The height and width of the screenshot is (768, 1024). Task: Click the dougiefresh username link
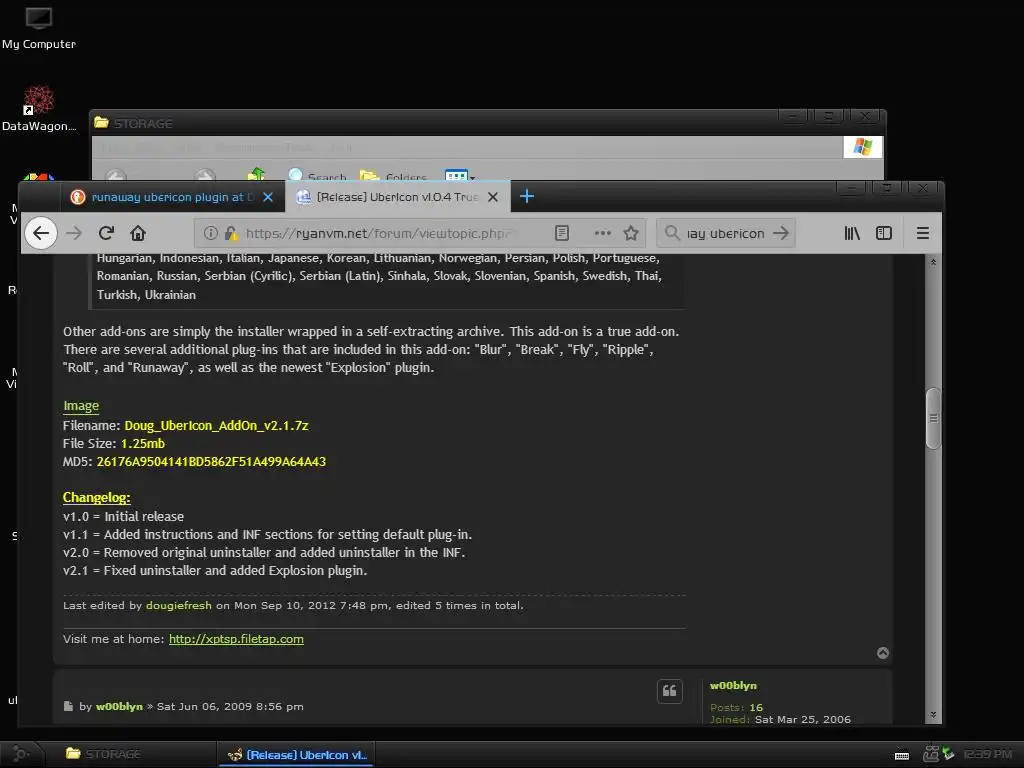(x=178, y=605)
